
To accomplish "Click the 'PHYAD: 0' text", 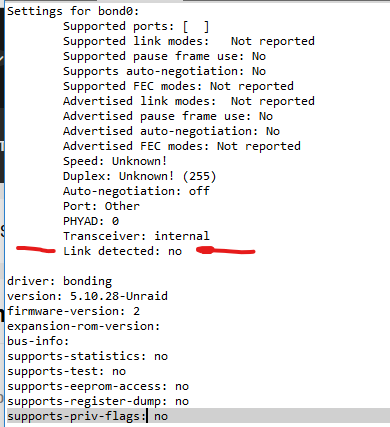I will pos(91,221).
